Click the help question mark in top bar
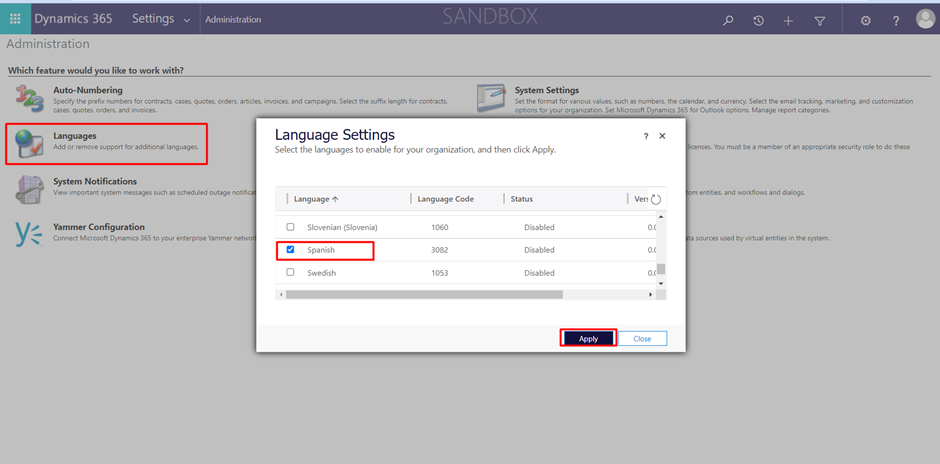 [x=896, y=20]
